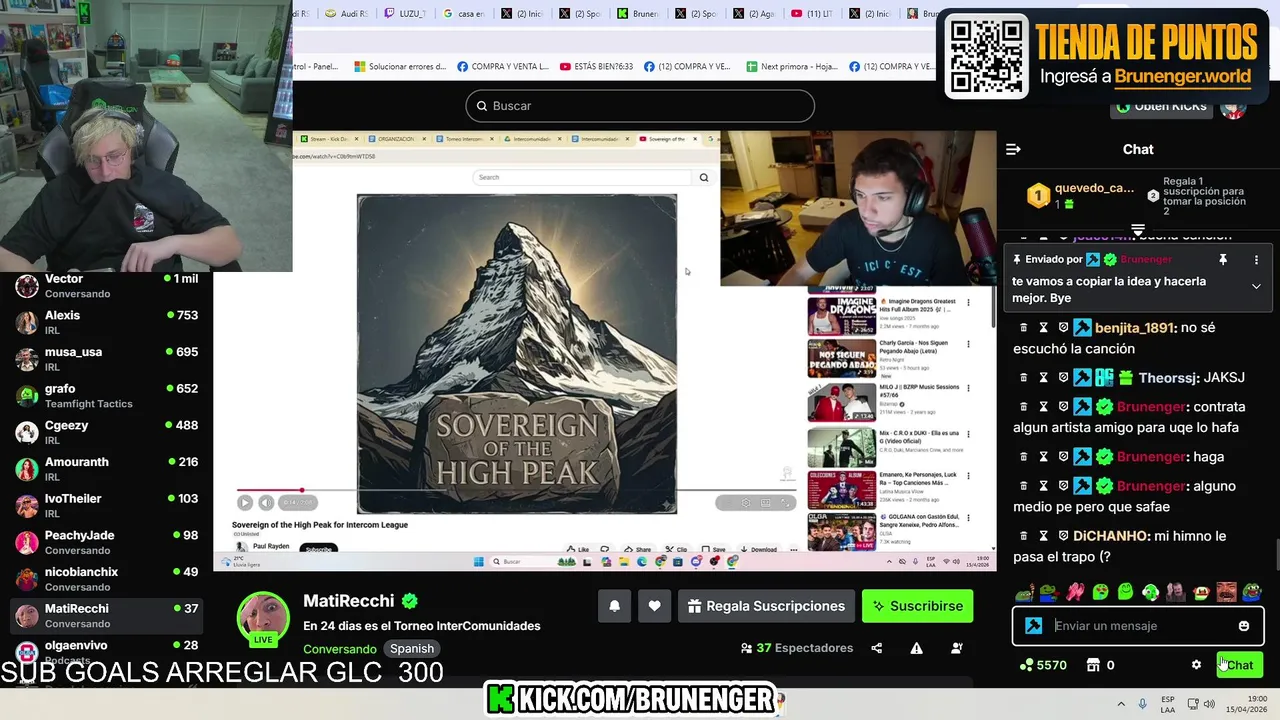Unpin the pinned message via pin icon
This screenshot has width=1280, height=720.
[1222, 259]
